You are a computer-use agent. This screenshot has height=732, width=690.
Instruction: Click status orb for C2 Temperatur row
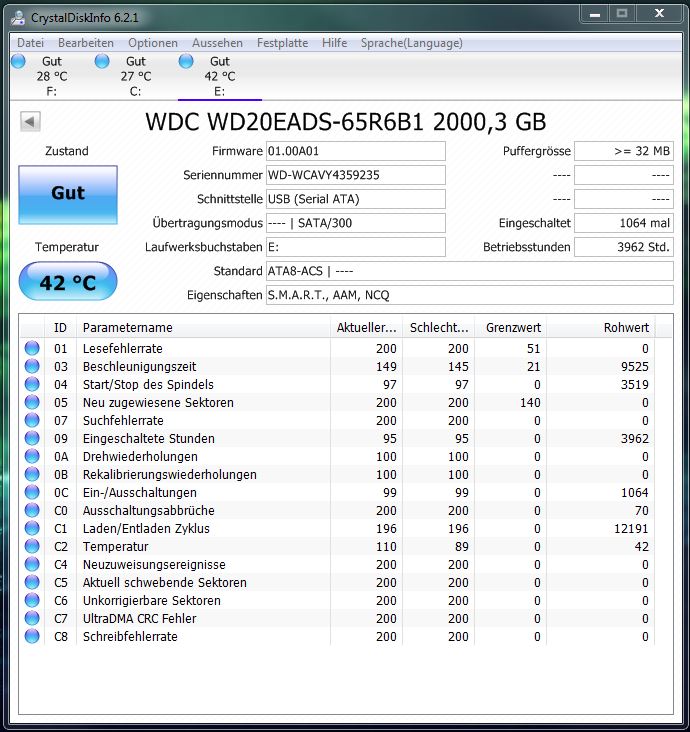pyautogui.click(x=32, y=546)
